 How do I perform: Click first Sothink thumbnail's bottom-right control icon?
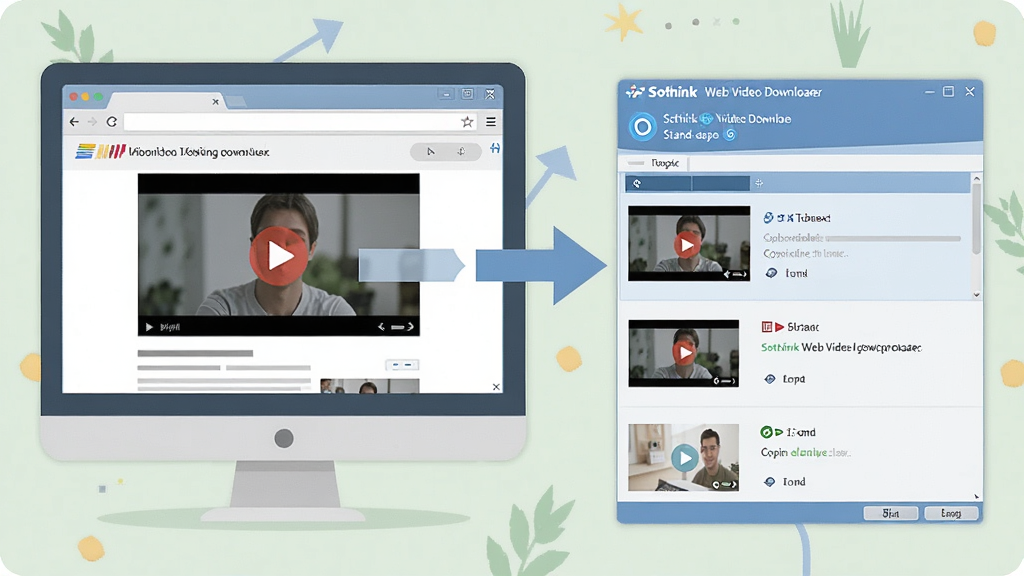point(736,274)
